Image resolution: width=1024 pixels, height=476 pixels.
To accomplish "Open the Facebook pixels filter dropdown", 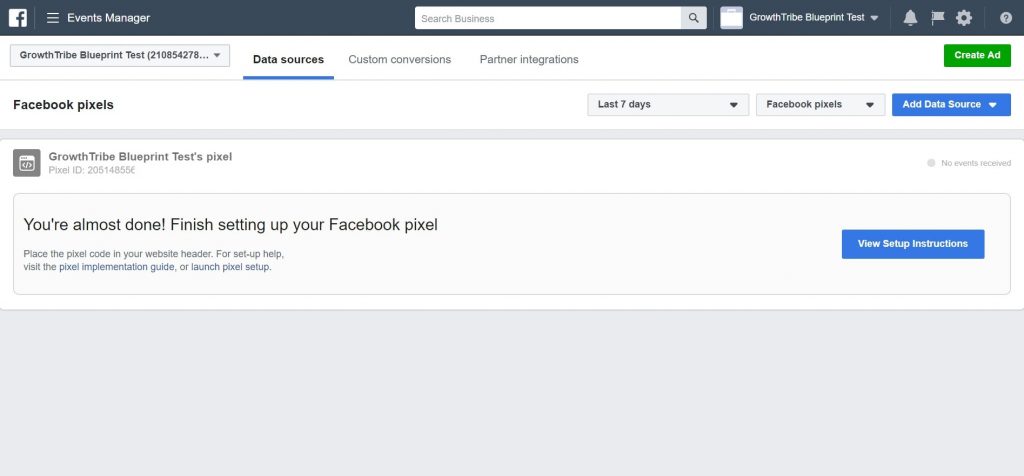I will tap(820, 104).
